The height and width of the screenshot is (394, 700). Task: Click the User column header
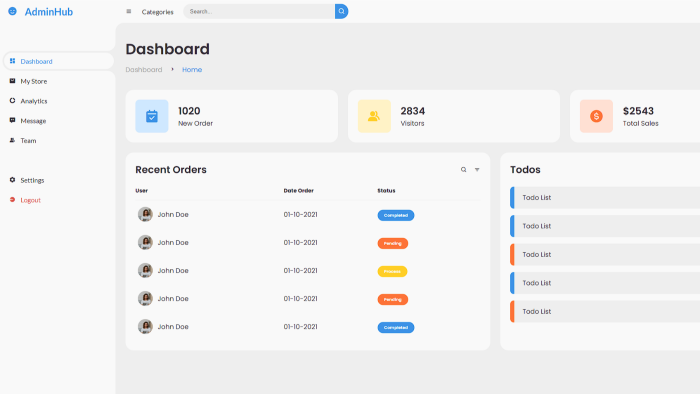(x=142, y=191)
